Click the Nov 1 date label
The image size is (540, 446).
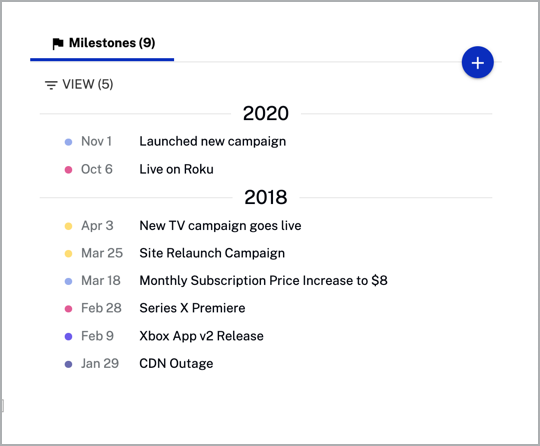coord(96,141)
